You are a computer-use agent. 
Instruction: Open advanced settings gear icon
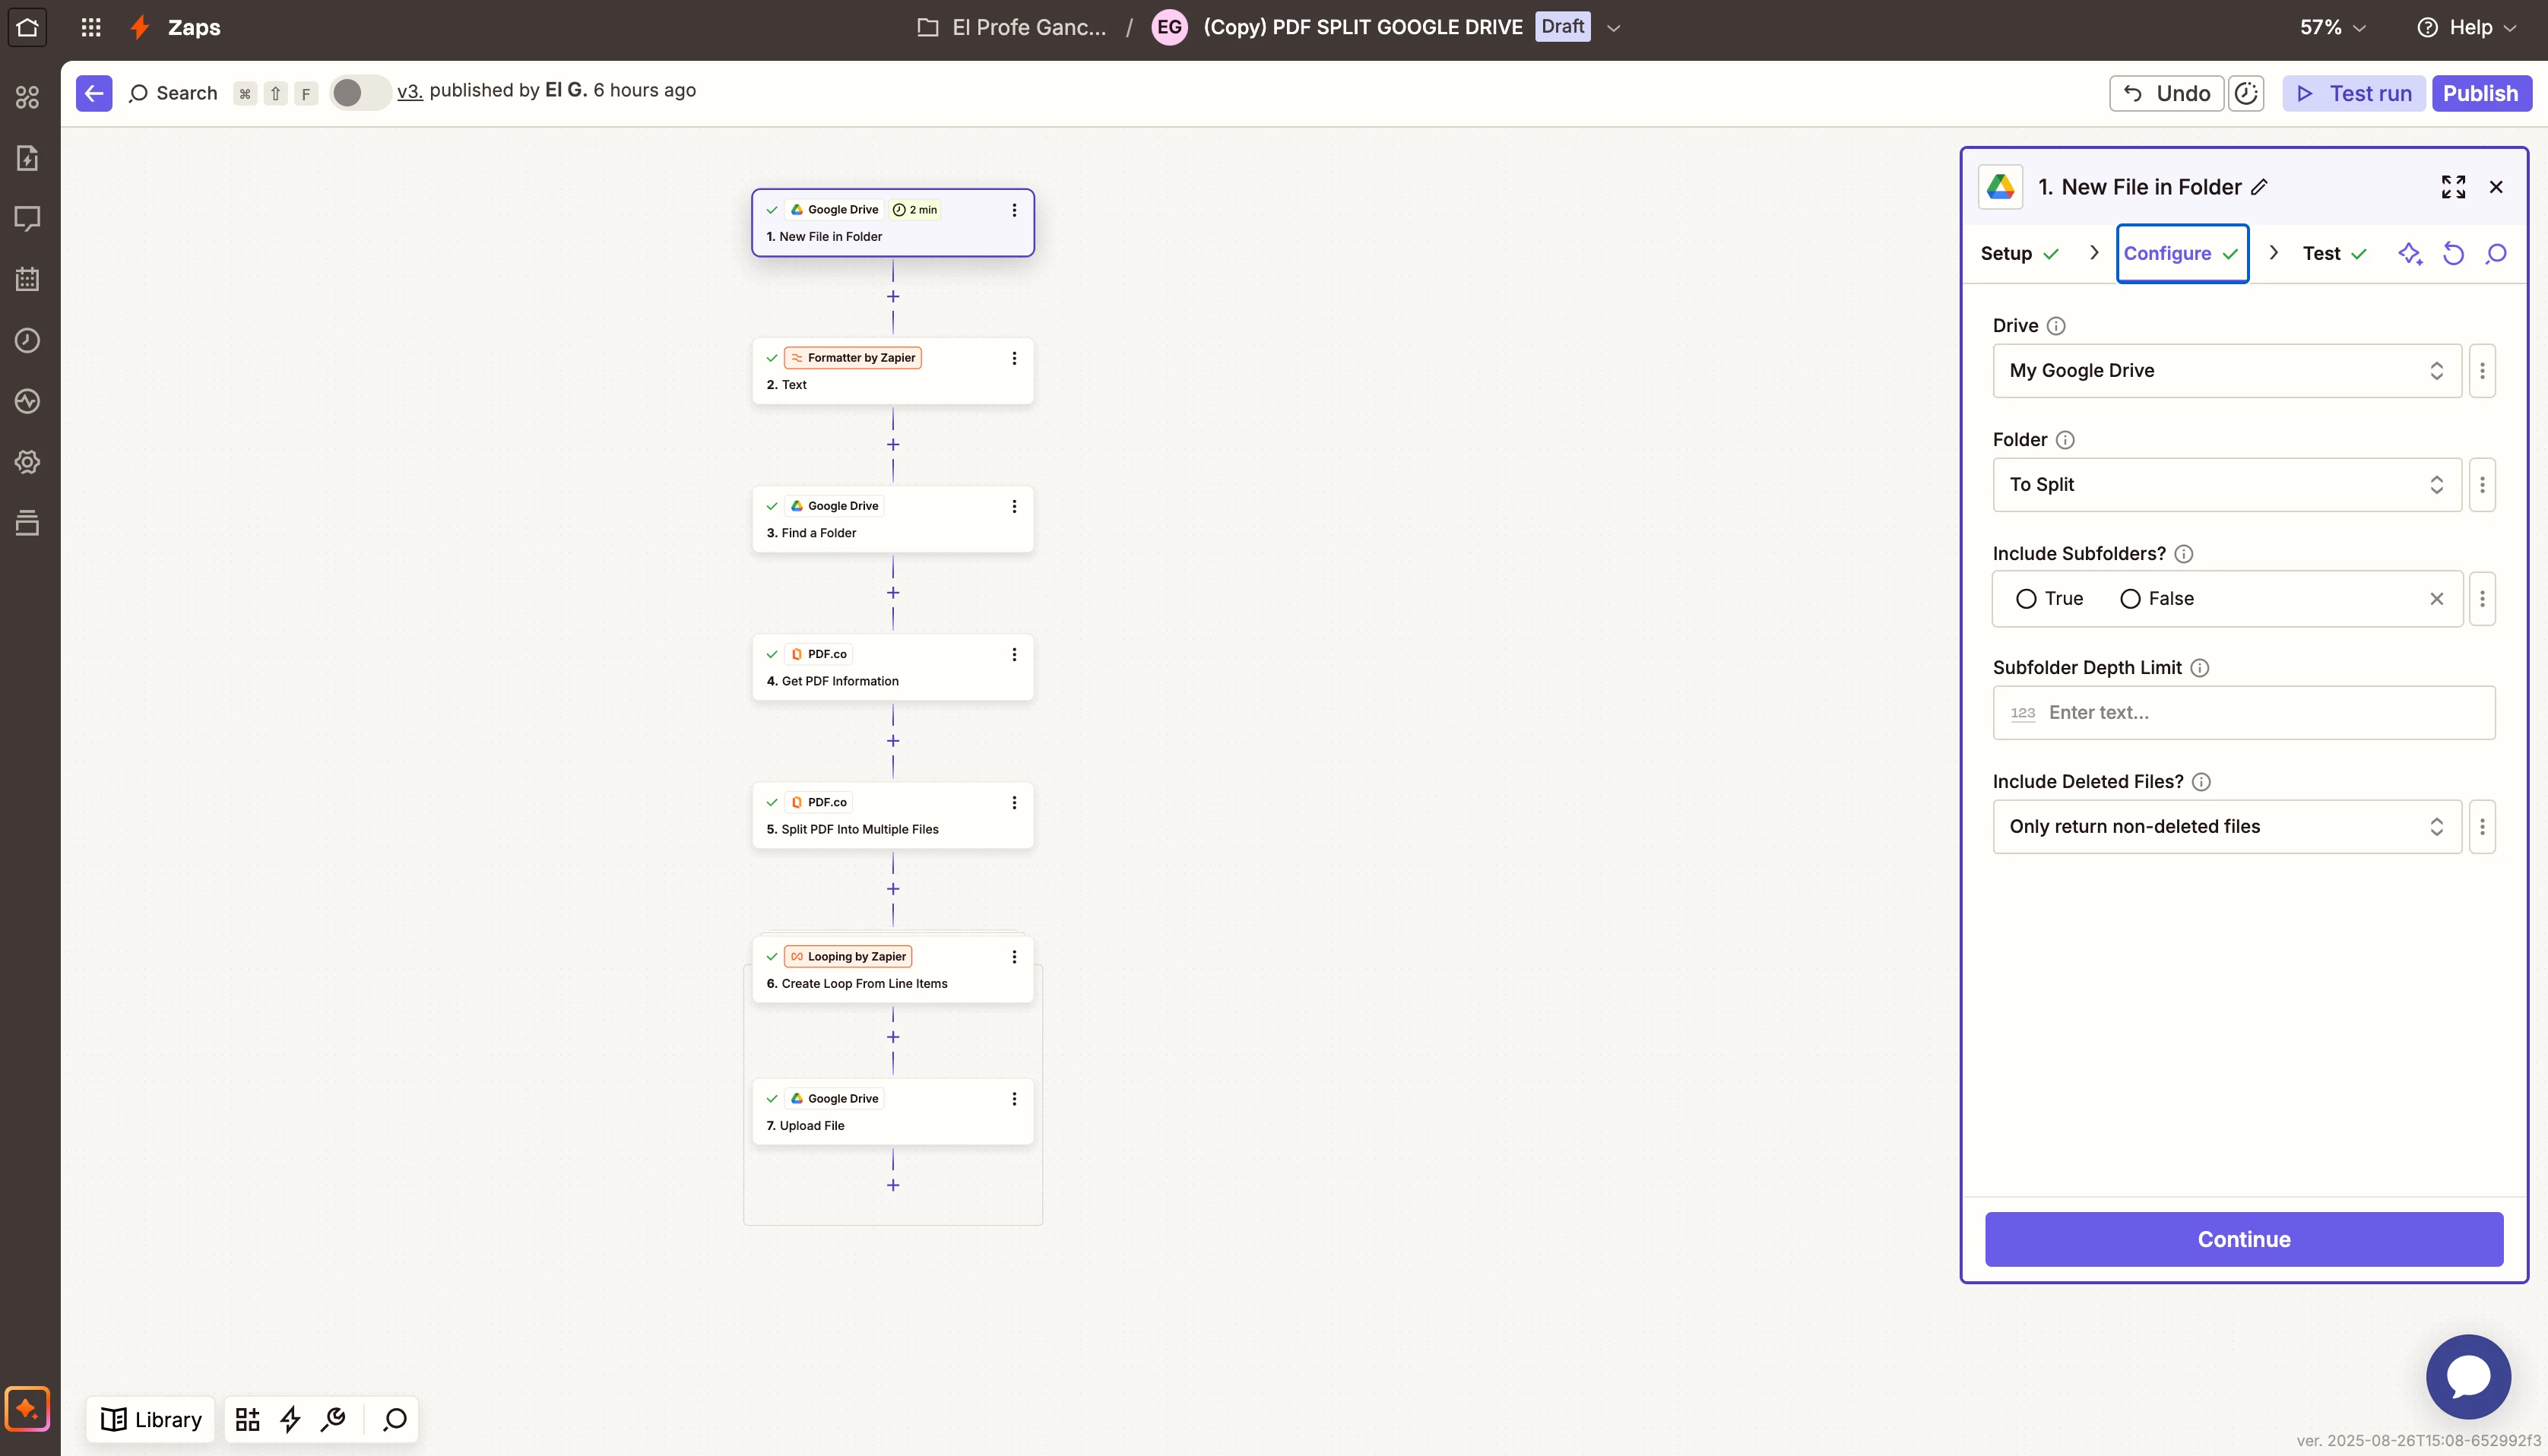(x=27, y=462)
